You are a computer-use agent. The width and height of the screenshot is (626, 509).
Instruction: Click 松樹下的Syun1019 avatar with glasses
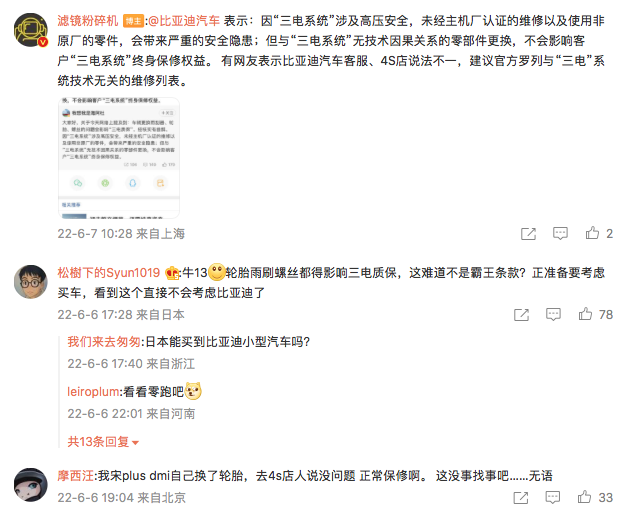31,282
